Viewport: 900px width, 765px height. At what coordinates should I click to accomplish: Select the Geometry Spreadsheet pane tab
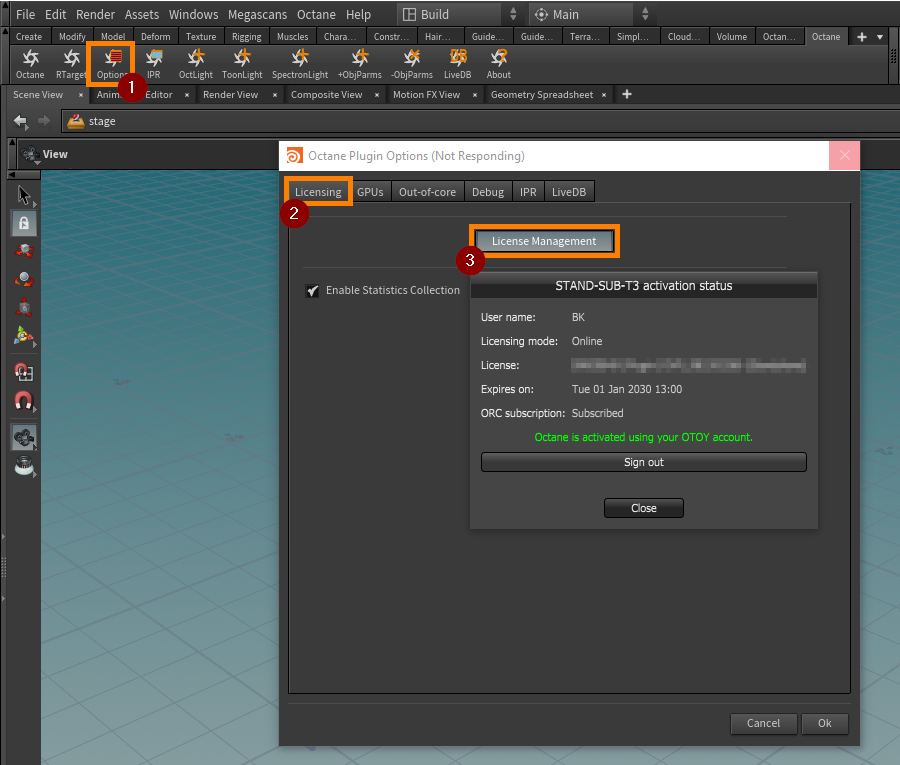coord(542,95)
